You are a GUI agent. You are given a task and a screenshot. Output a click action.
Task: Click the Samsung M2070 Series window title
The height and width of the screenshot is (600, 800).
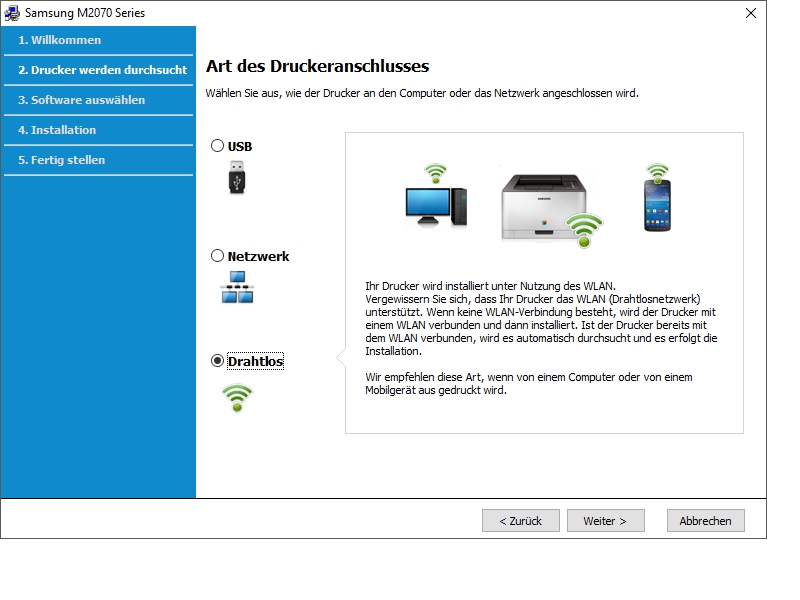pos(85,13)
